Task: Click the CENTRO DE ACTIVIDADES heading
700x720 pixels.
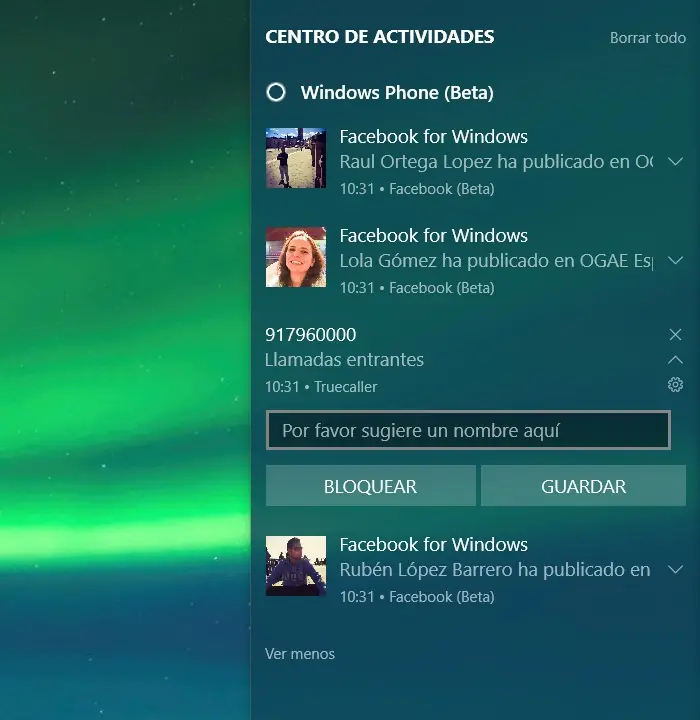Action: (x=379, y=37)
